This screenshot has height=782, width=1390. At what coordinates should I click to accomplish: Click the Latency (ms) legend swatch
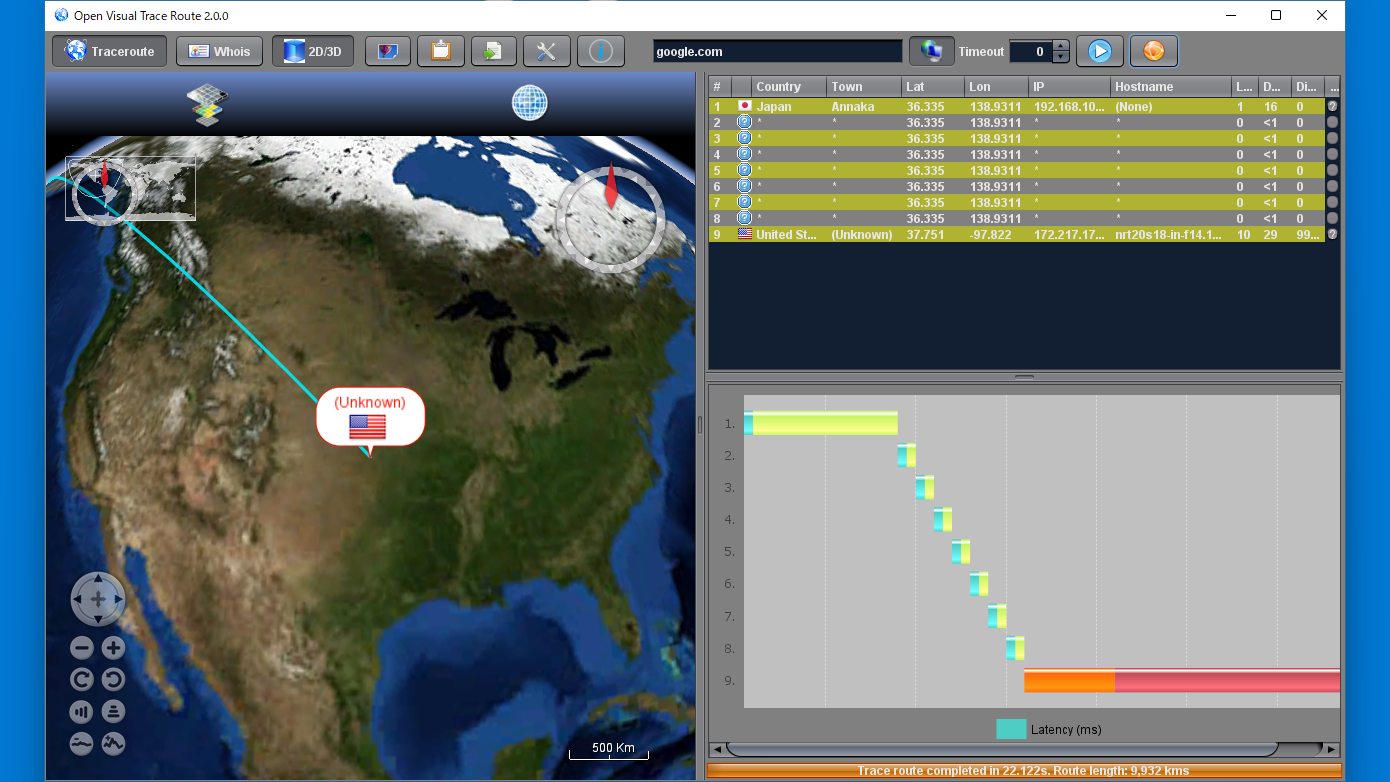pyautogui.click(x=1011, y=729)
